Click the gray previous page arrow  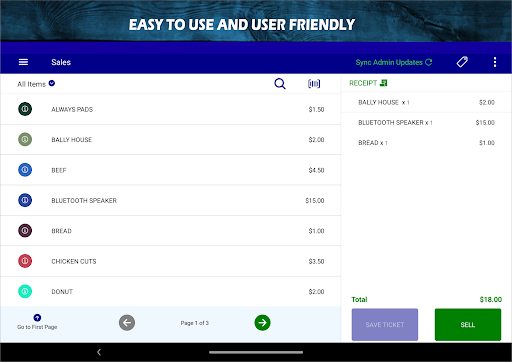pos(127,323)
